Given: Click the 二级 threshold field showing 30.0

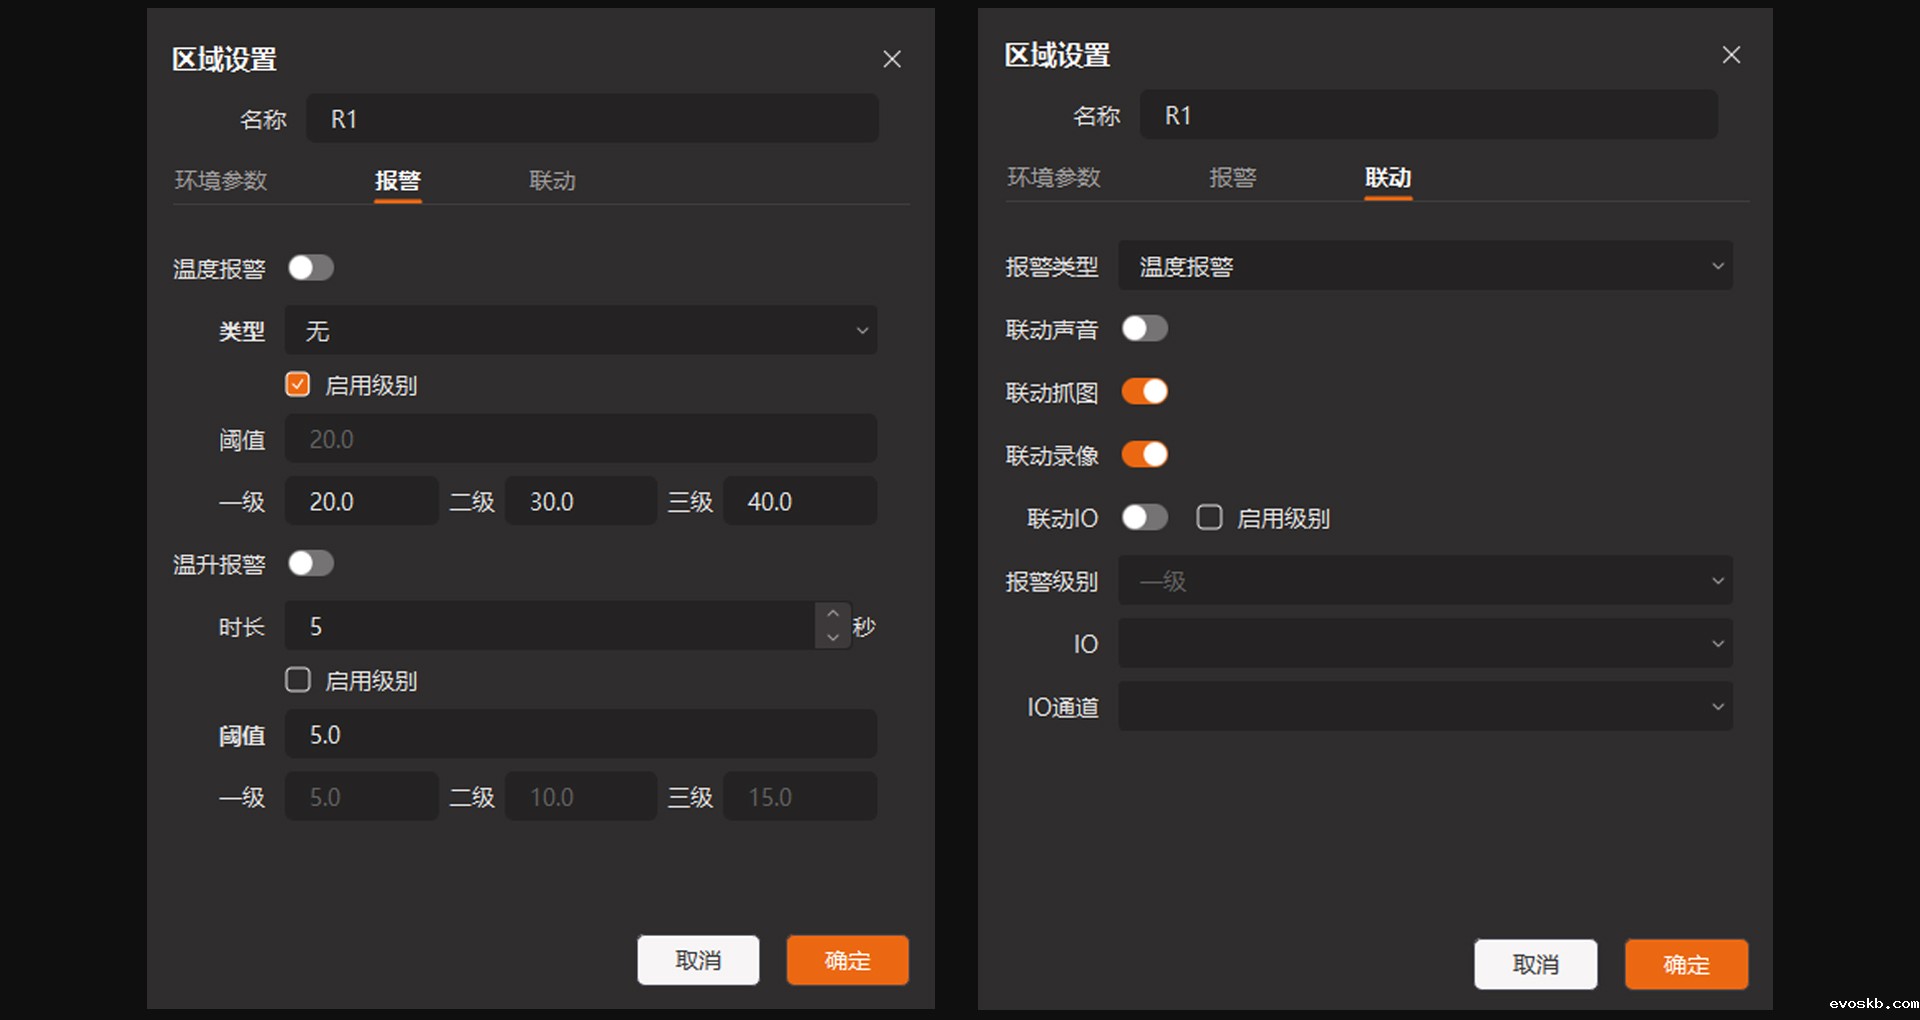Looking at the screenshot, I should click(580, 502).
